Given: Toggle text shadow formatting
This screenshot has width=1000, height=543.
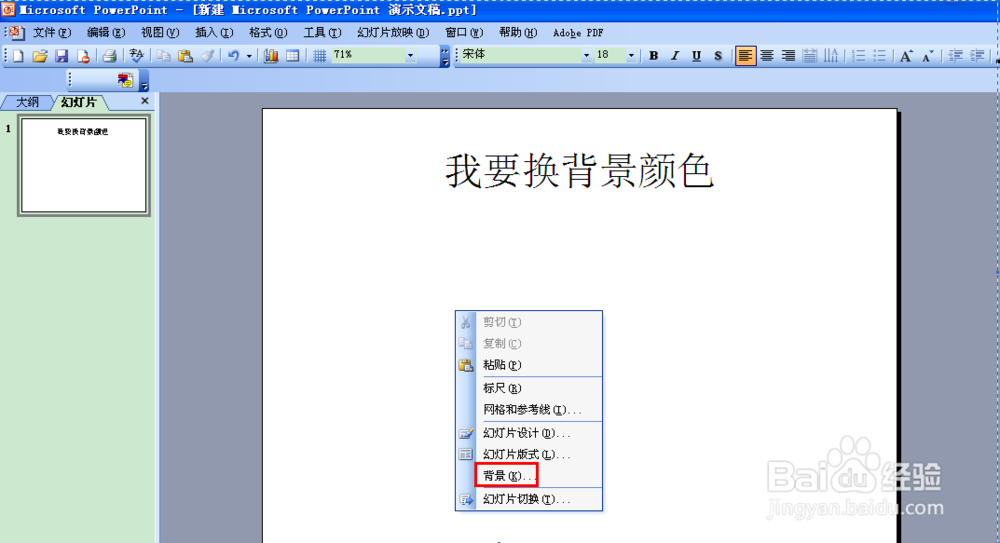Looking at the screenshot, I should pyautogui.click(x=718, y=56).
